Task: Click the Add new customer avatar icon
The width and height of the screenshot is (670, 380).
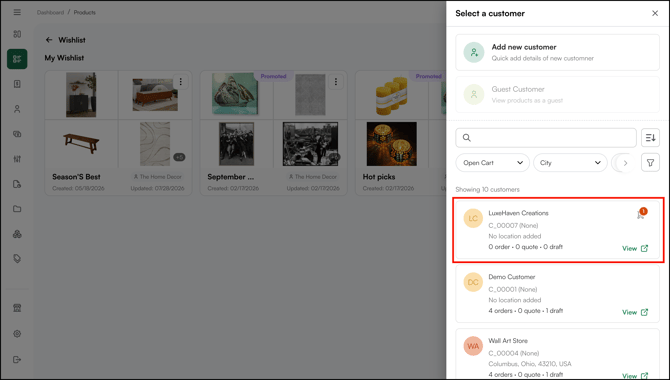Action: point(474,53)
